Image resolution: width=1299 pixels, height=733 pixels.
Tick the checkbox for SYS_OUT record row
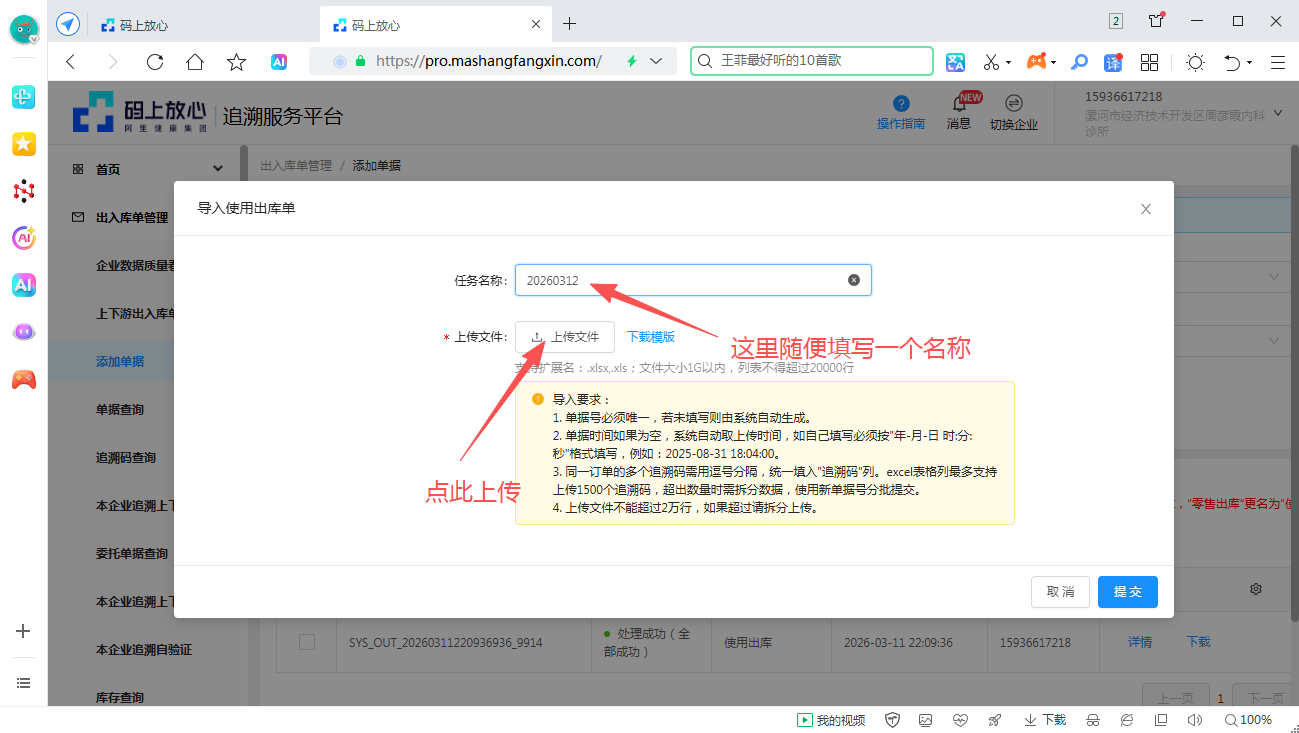(x=307, y=642)
